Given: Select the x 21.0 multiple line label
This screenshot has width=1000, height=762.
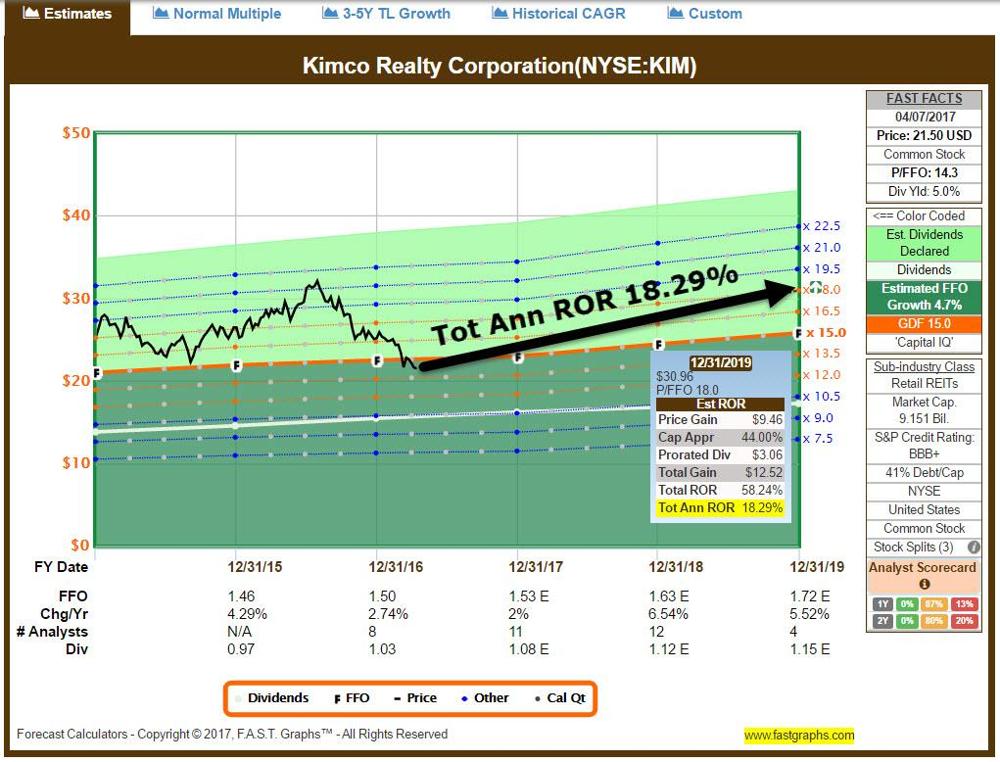Looking at the screenshot, I should [822, 248].
